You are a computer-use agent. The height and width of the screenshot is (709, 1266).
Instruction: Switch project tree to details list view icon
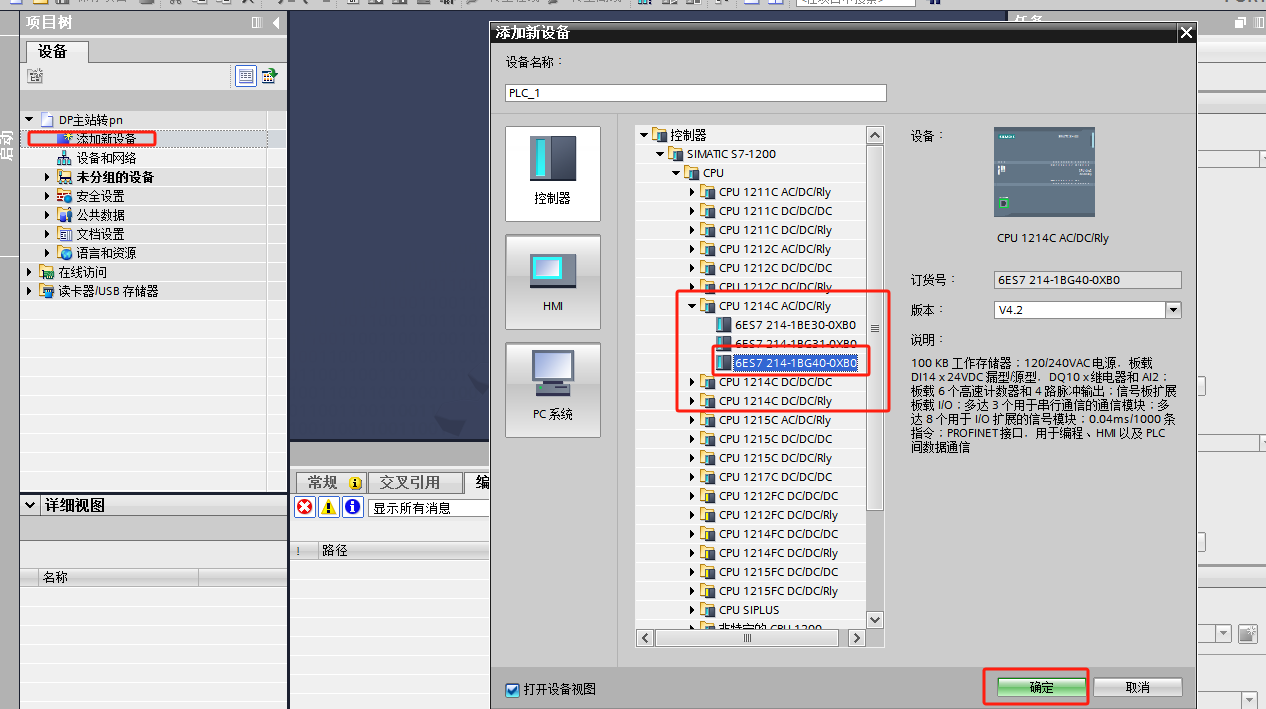point(246,76)
